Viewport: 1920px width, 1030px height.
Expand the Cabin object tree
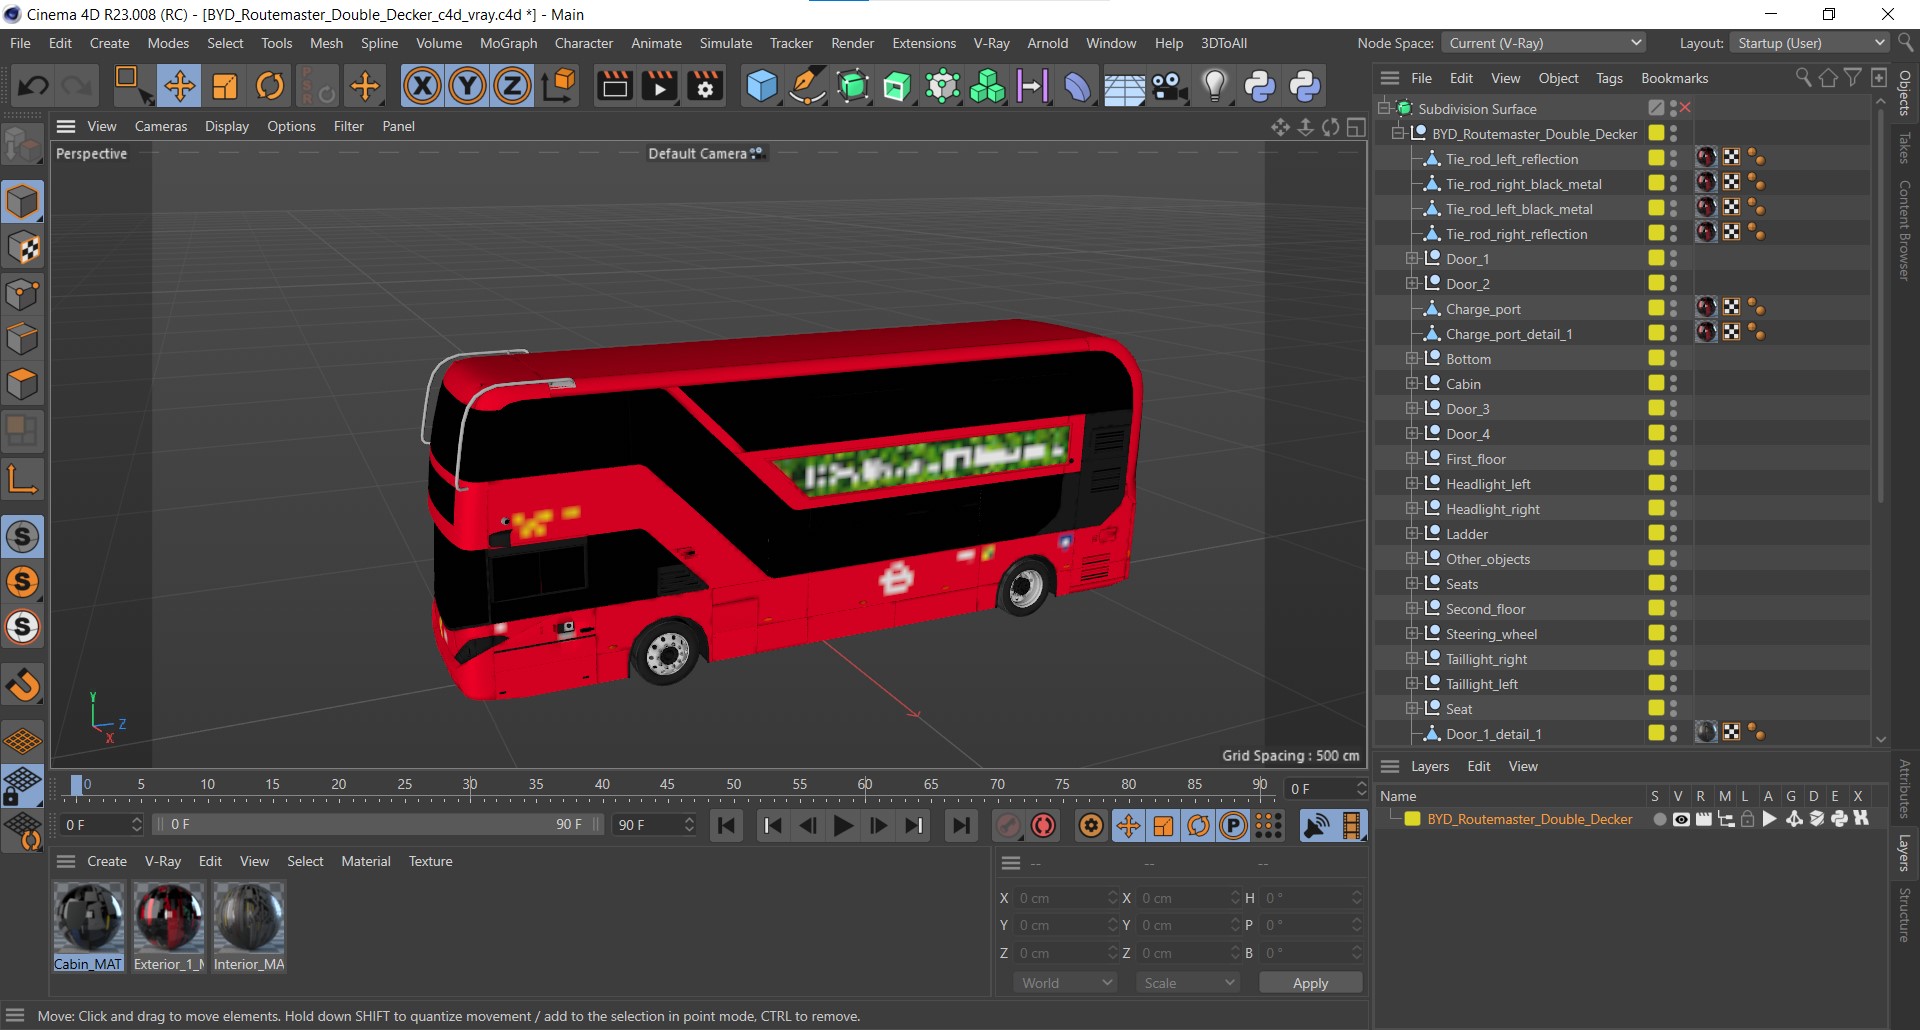click(1412, 384)
